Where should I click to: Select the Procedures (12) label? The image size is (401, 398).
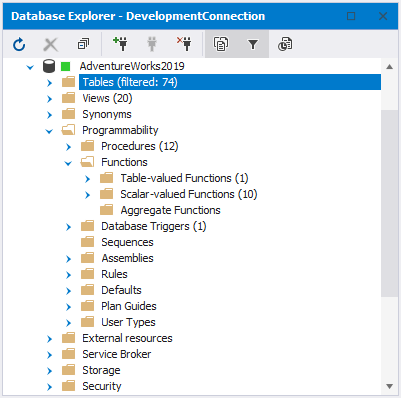click(140, 146)
